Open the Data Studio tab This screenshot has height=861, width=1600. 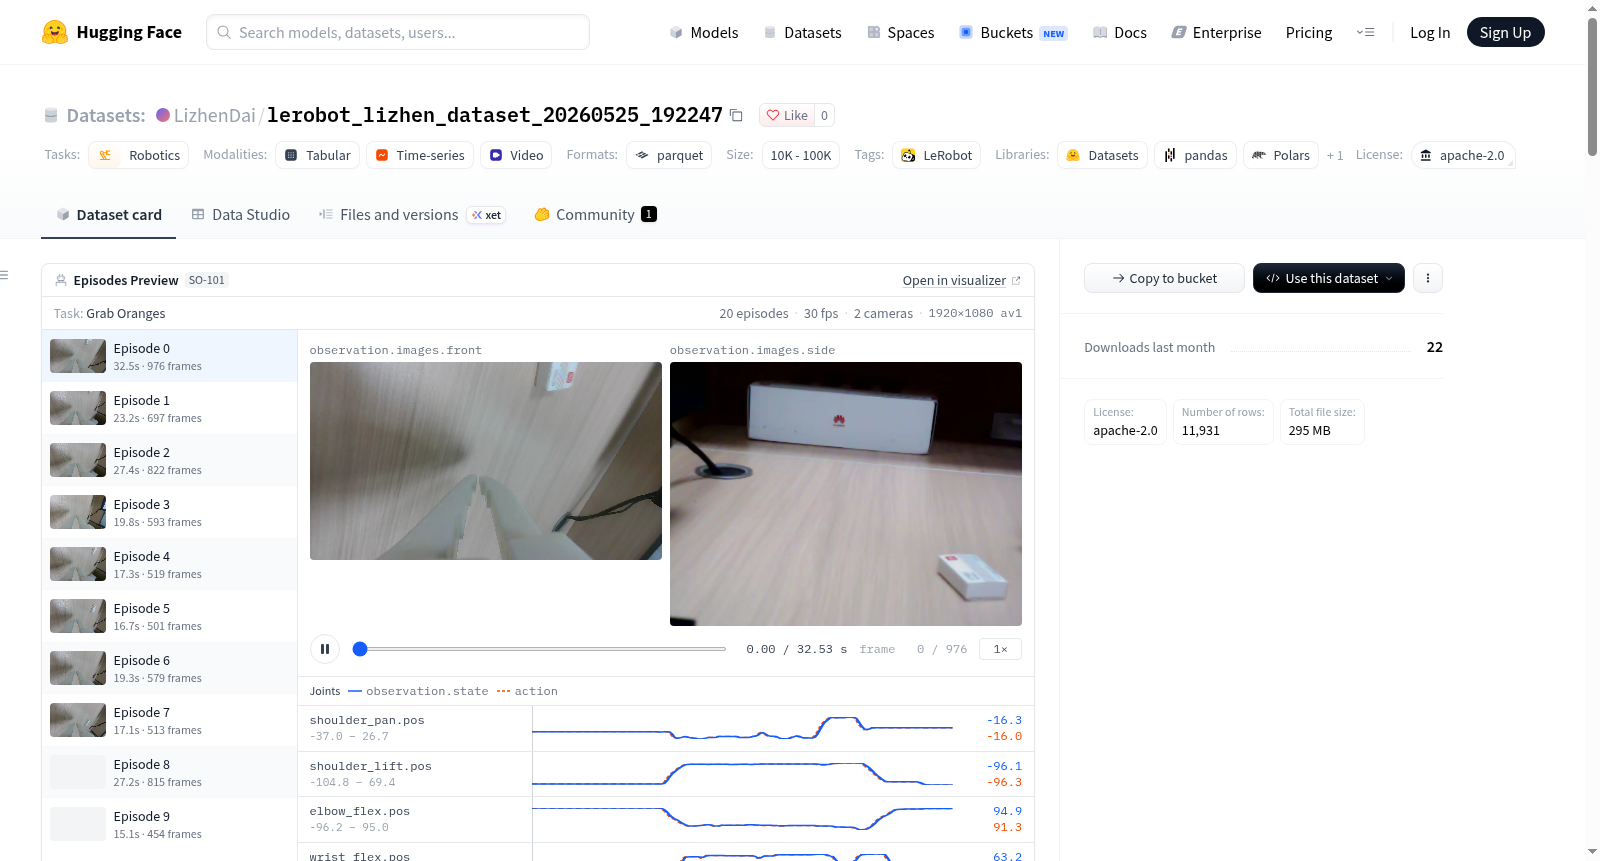[241, 215]
